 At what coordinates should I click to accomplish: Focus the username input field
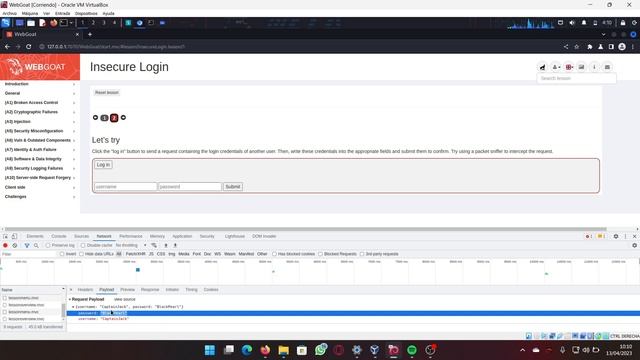tap(126, 187)
